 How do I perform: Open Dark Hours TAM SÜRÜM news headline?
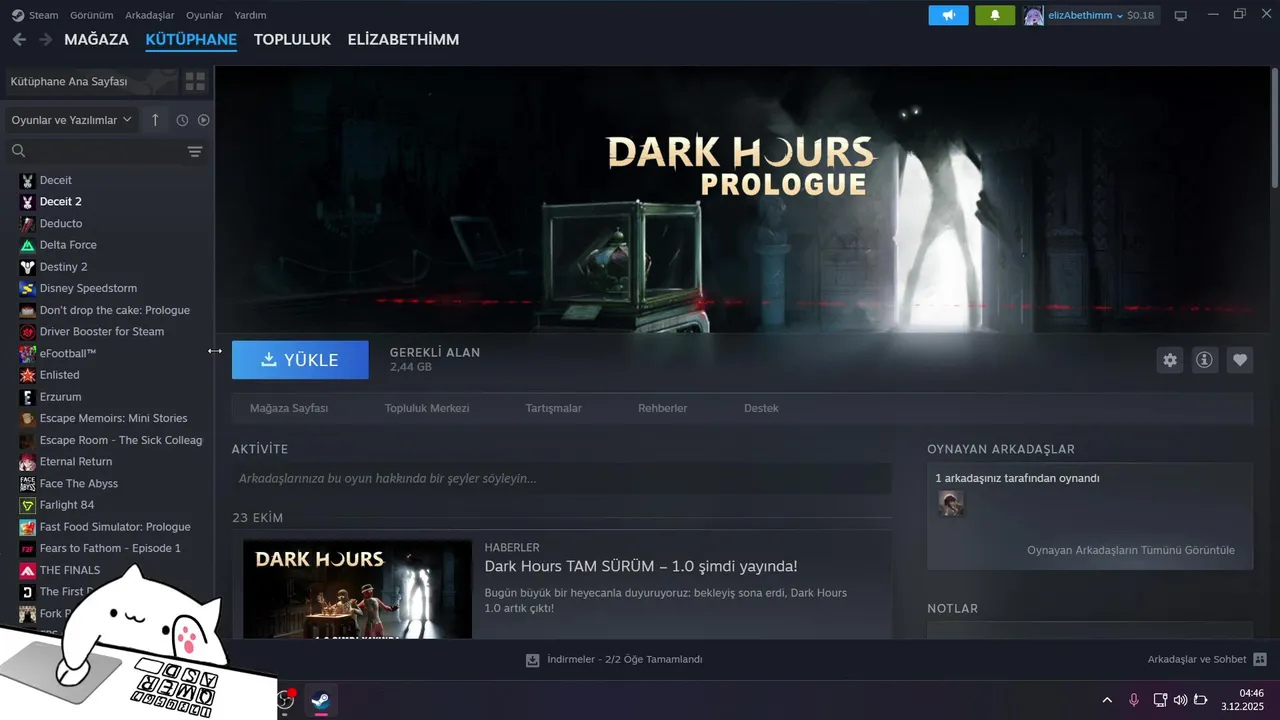click(x=641, y=567)
